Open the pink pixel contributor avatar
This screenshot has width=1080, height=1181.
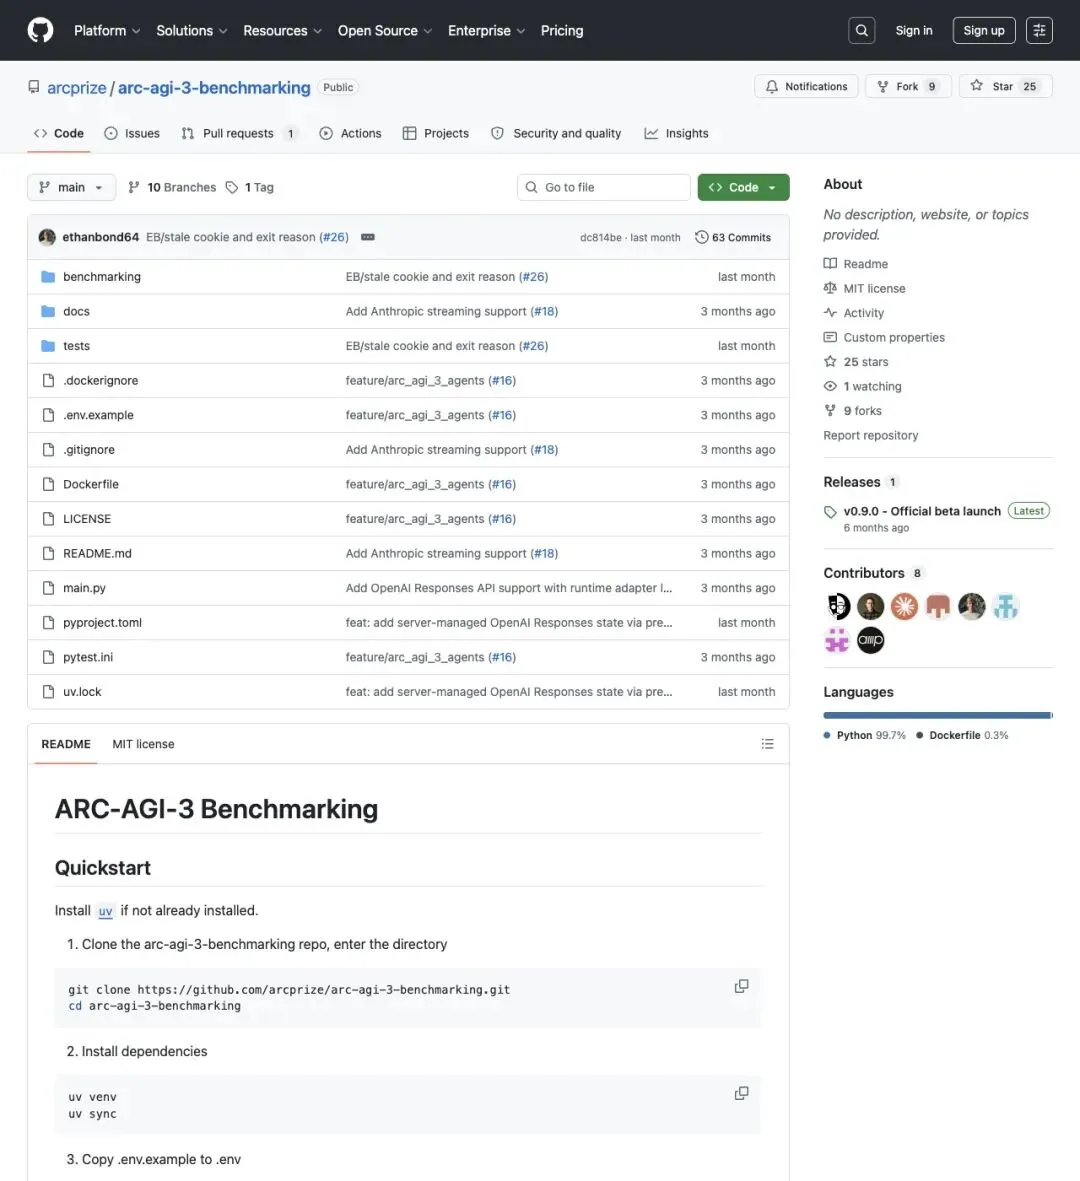(x=837, y=640)
